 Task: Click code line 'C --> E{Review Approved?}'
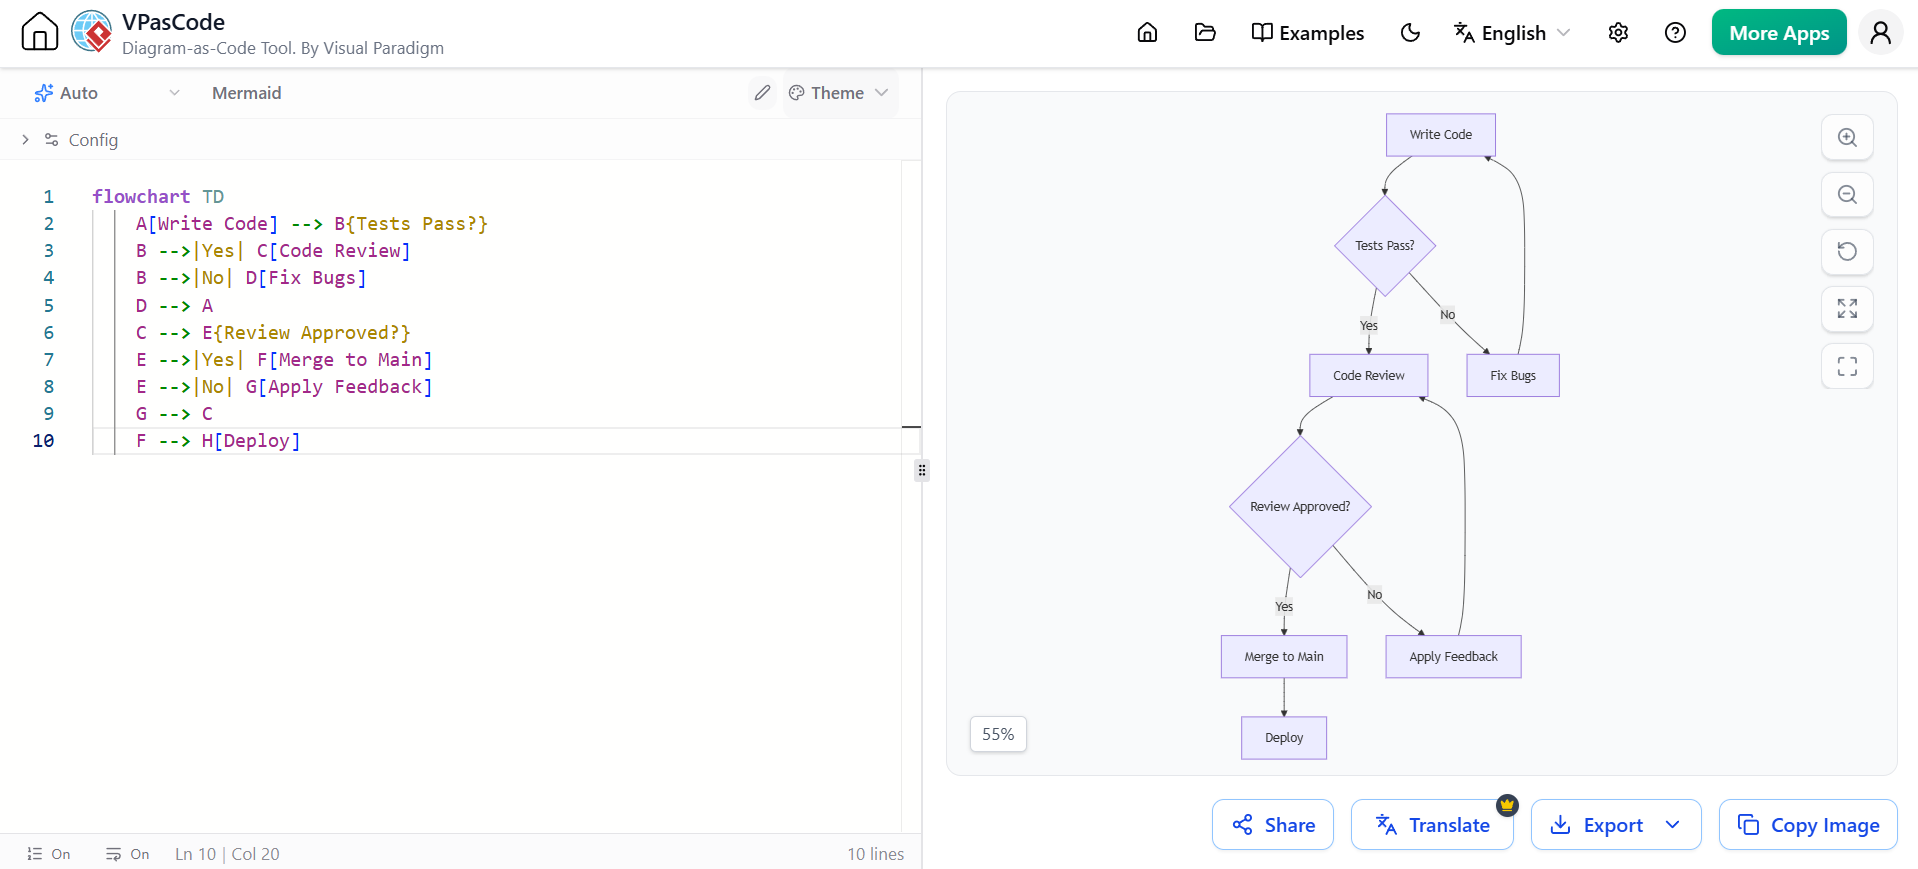coord(273,333)
